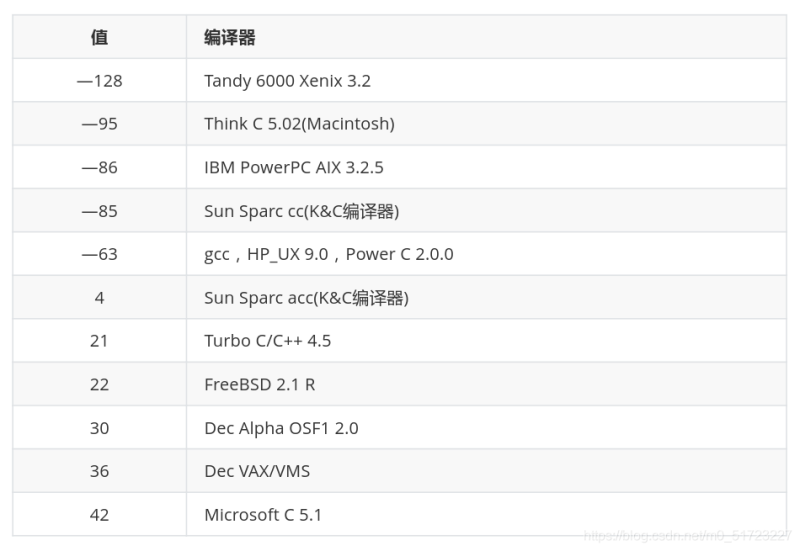
Task: Click the blog.csdn.net watermark link
Action: [x=685, y=536]
